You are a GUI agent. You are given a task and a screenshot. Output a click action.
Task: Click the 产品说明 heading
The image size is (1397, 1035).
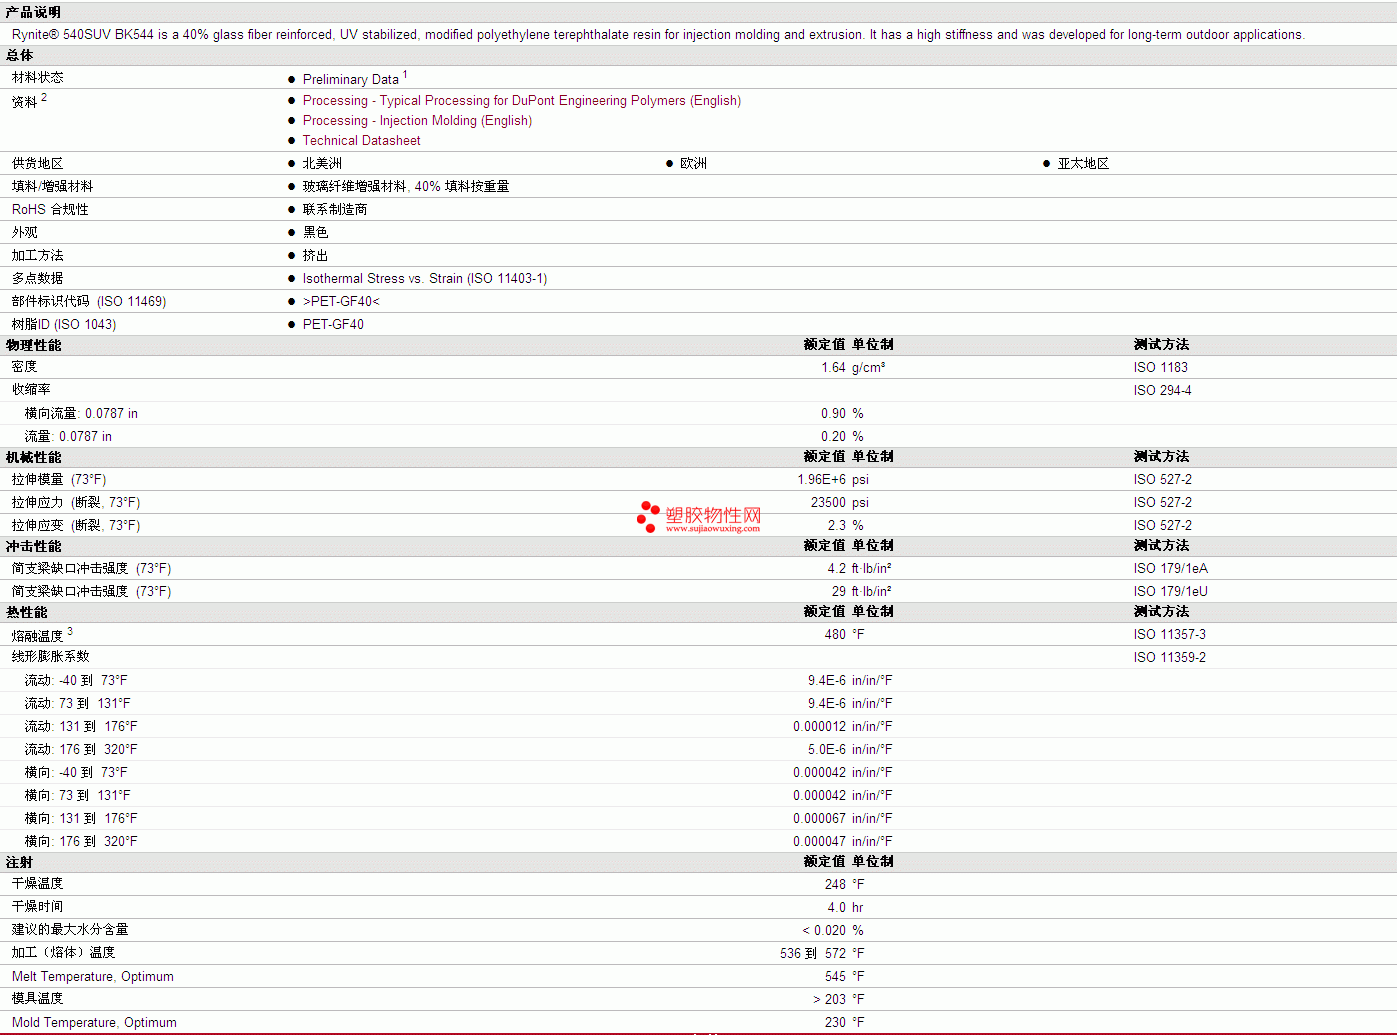[33, 13]
